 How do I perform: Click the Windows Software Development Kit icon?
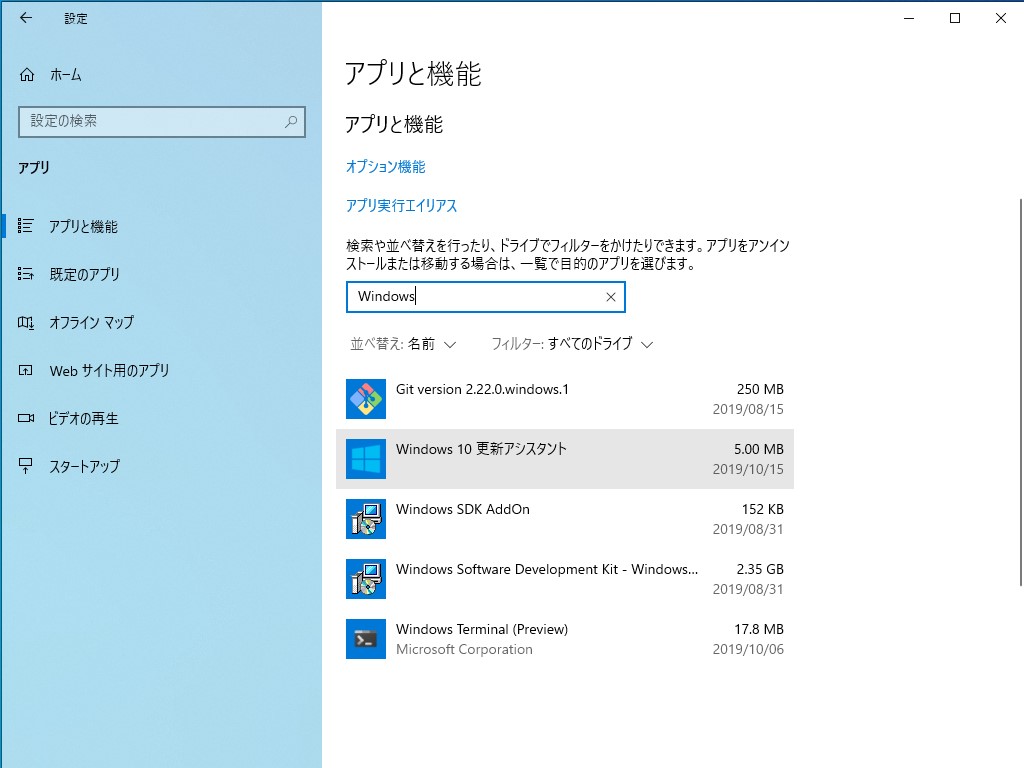click(x=365, y=579)
